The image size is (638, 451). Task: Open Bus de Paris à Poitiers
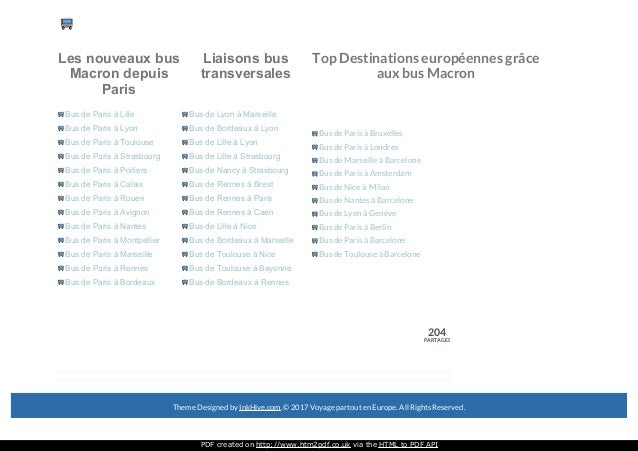[x=106, y=170]
